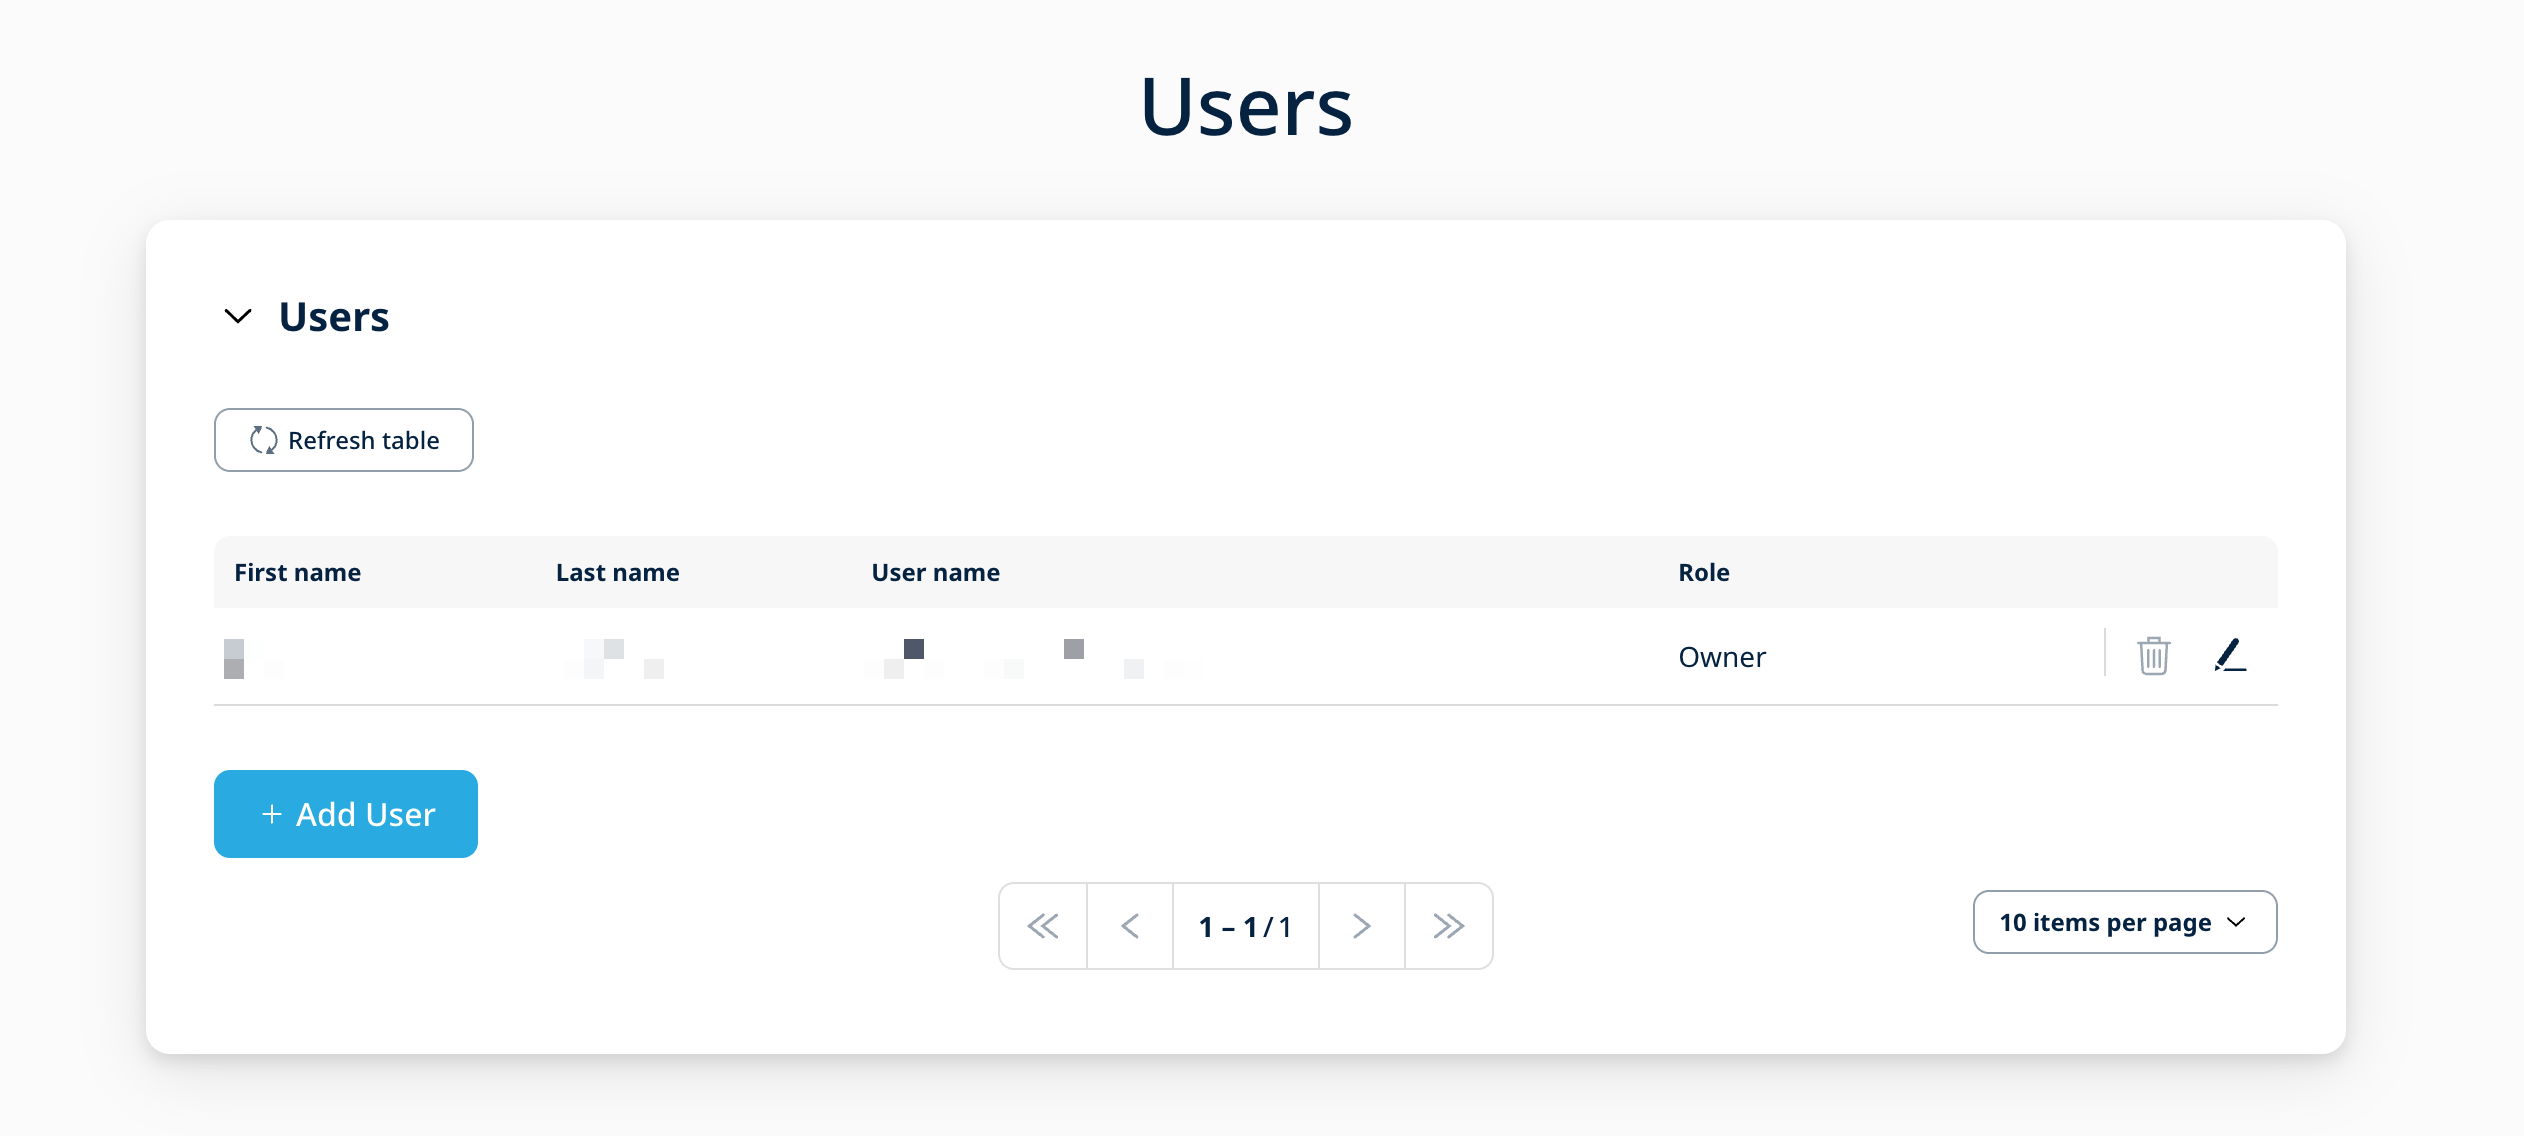Click the plus icon on Add User
Screen dimensions: 2524x1136
(271, 814)
